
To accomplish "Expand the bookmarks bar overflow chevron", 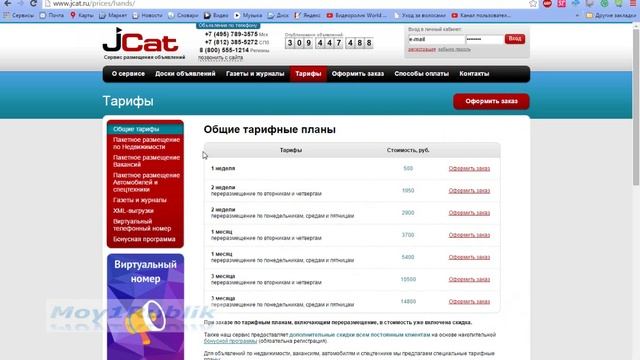I will click(577, 16).
